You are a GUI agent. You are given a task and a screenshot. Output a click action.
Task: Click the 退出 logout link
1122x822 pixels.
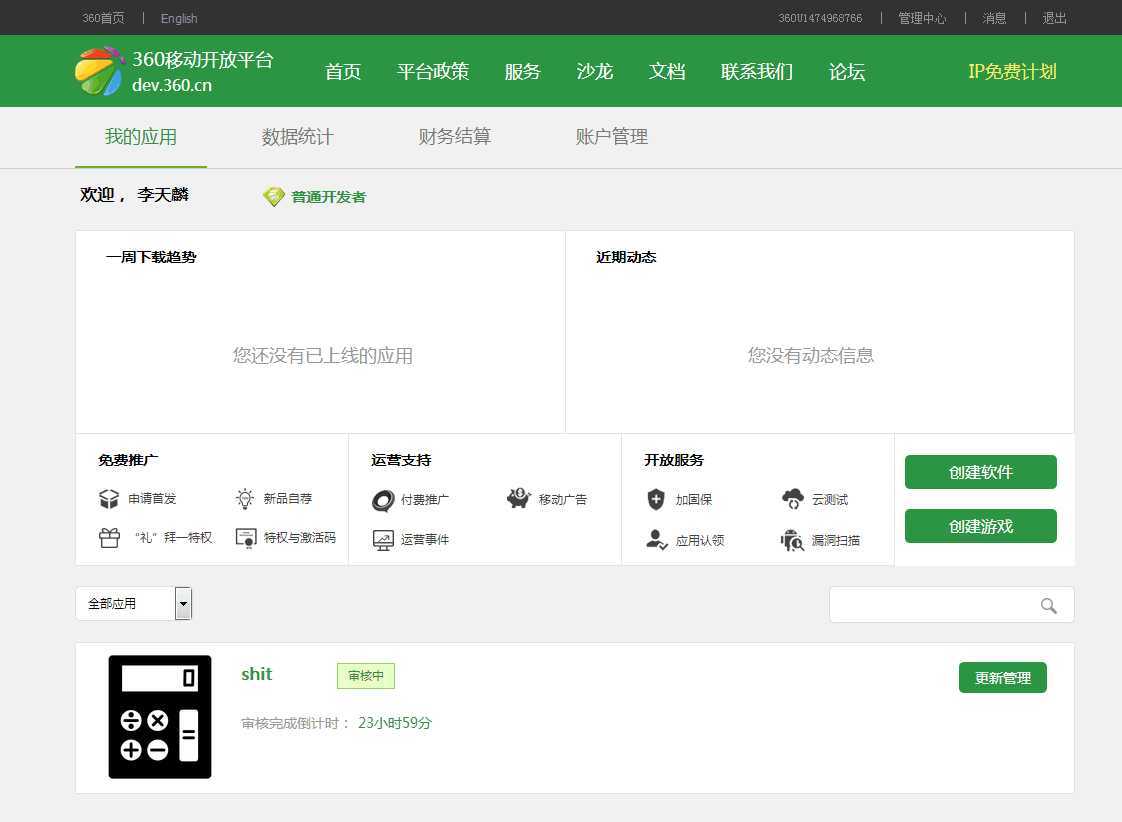pyautogui.click(x=1055, y=18)
